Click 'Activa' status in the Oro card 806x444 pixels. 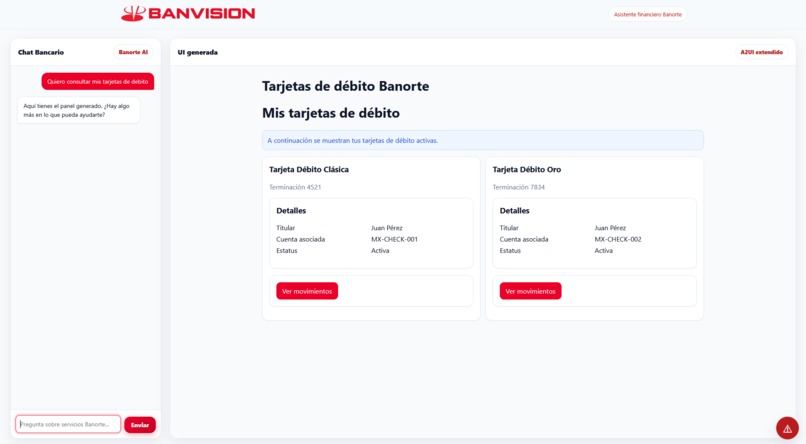pyautogui.click(x=604, y=251)
